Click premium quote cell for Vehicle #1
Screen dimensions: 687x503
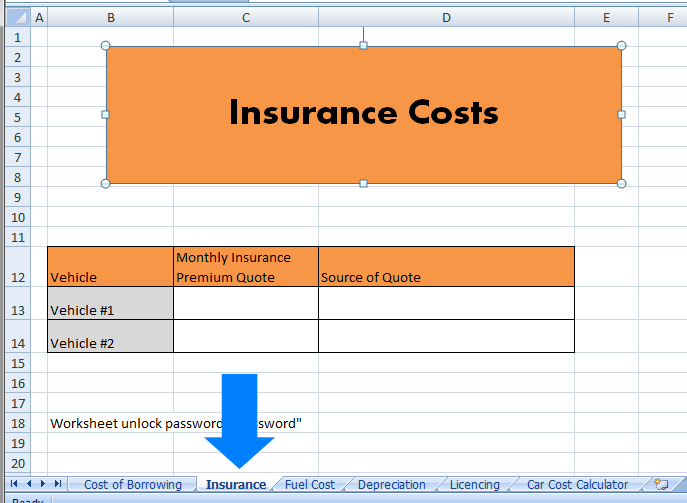click(x=246, y=303)
